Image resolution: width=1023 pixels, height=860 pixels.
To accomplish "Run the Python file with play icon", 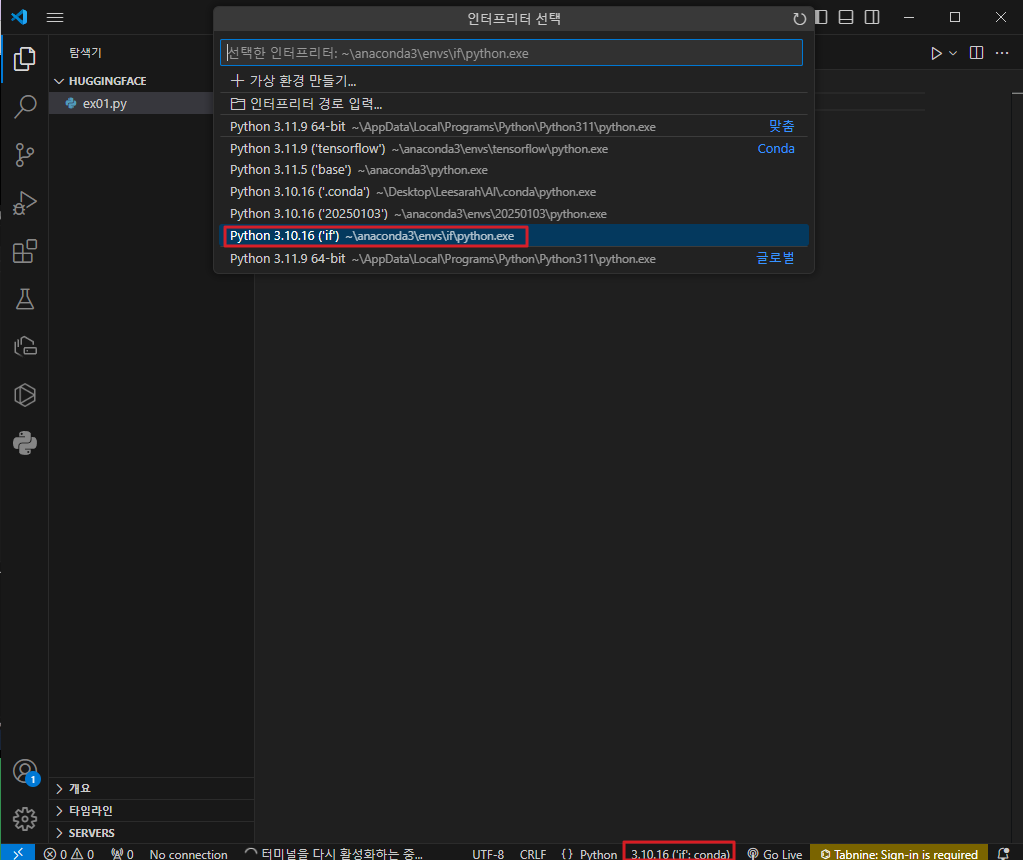I will [936, 54].
